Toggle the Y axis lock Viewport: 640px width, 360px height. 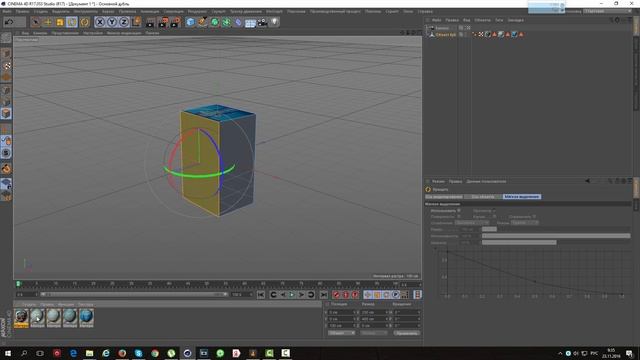click(112, 22)
